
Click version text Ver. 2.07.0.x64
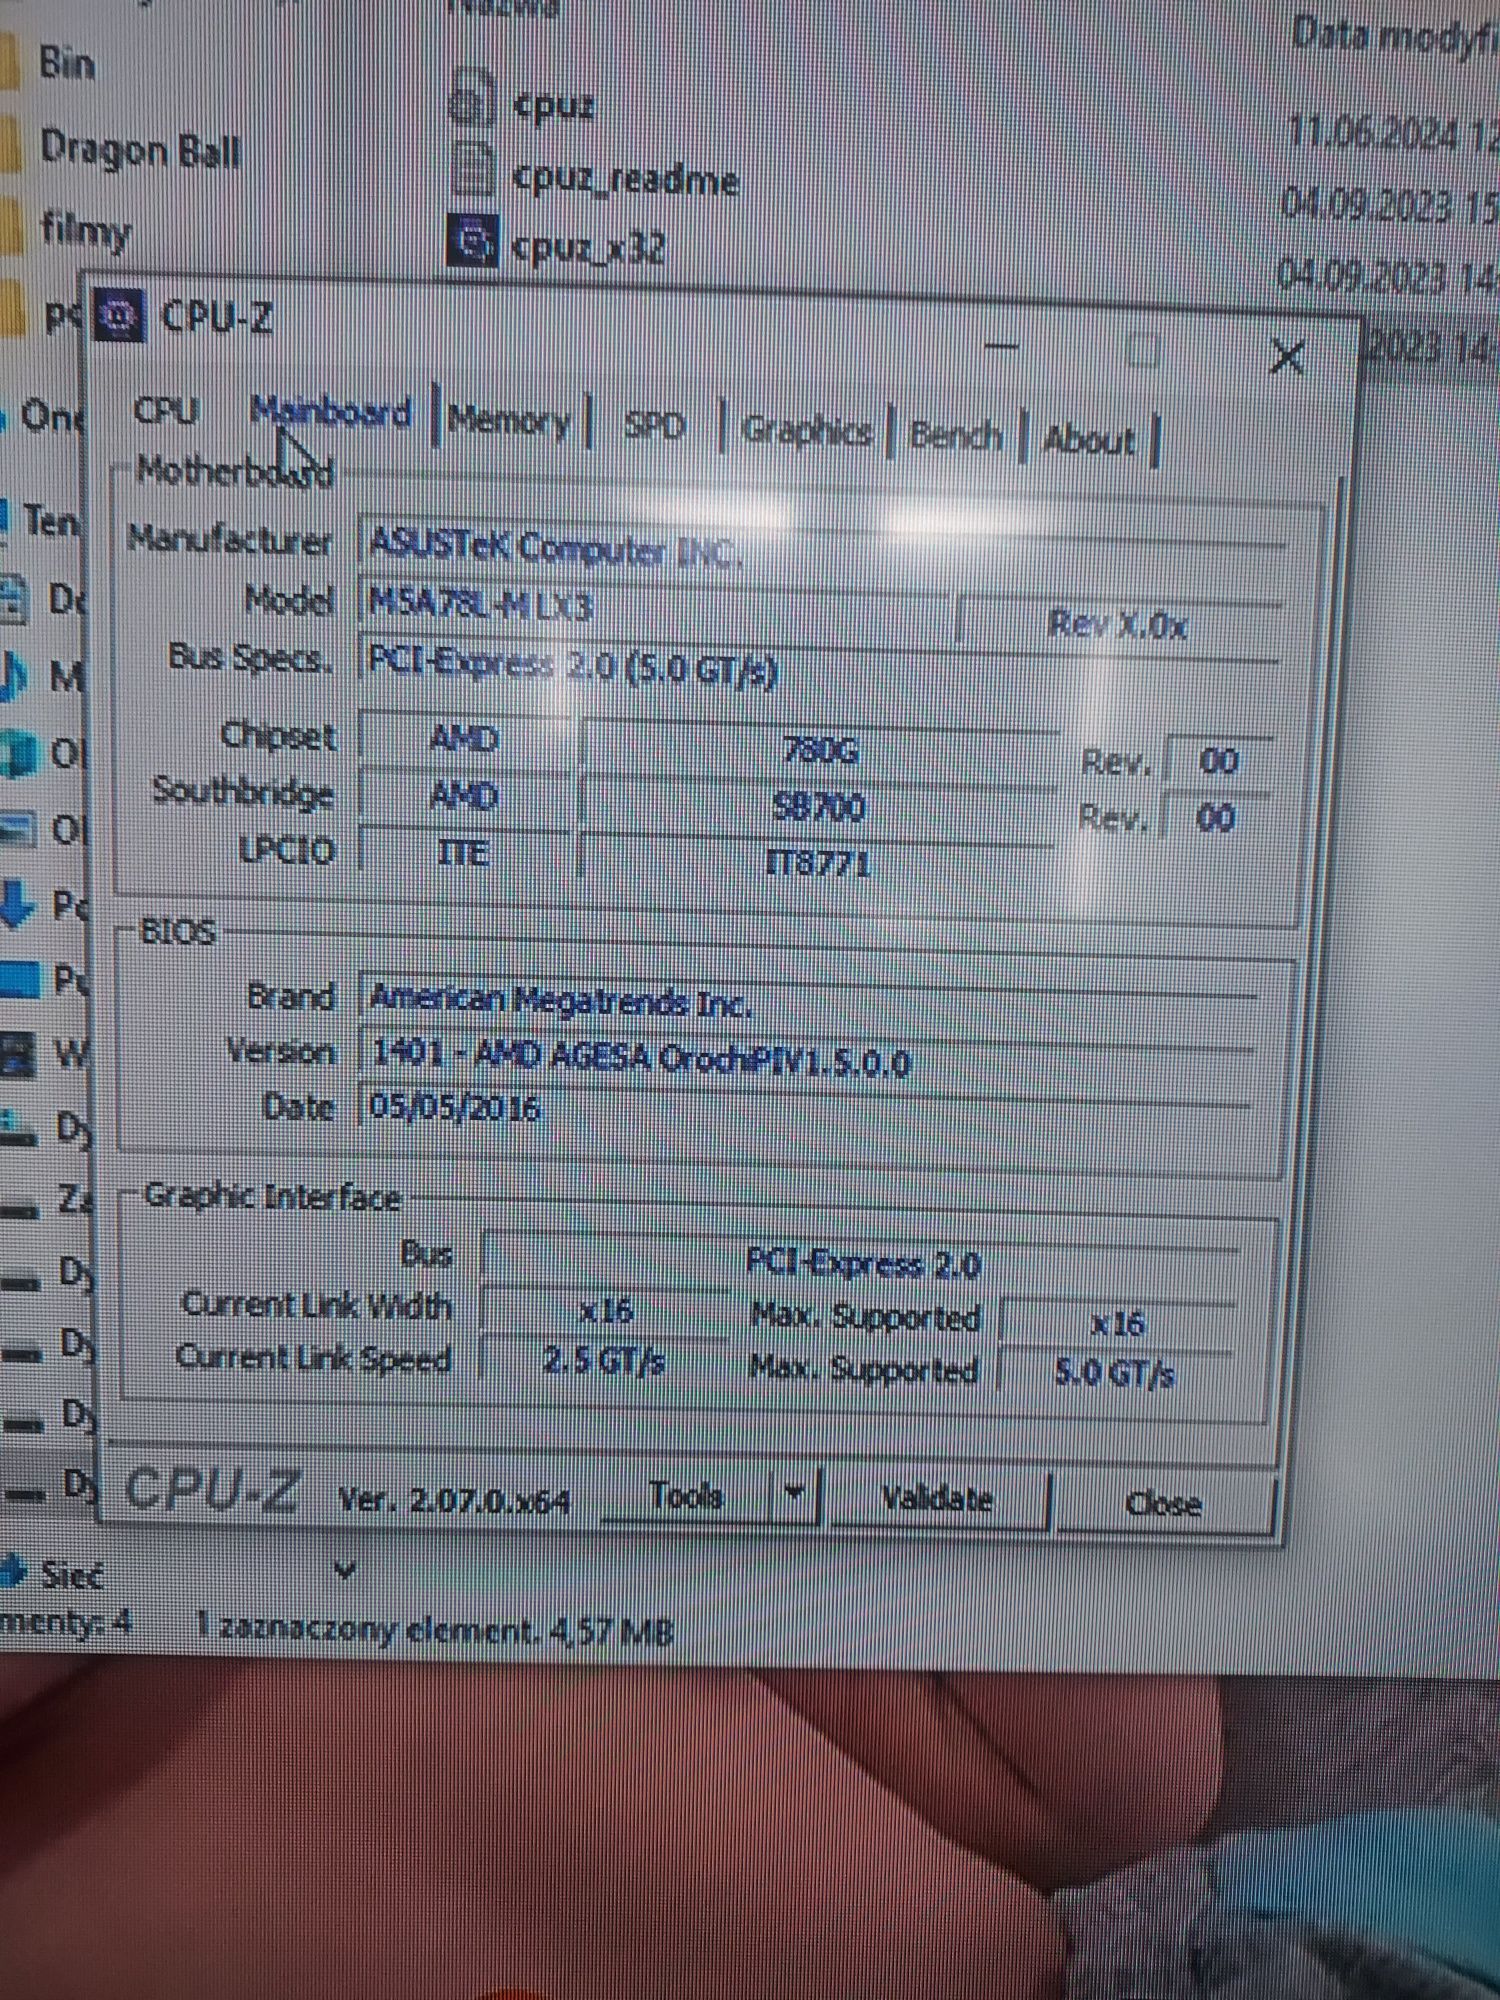click(x=454, y=1500)
